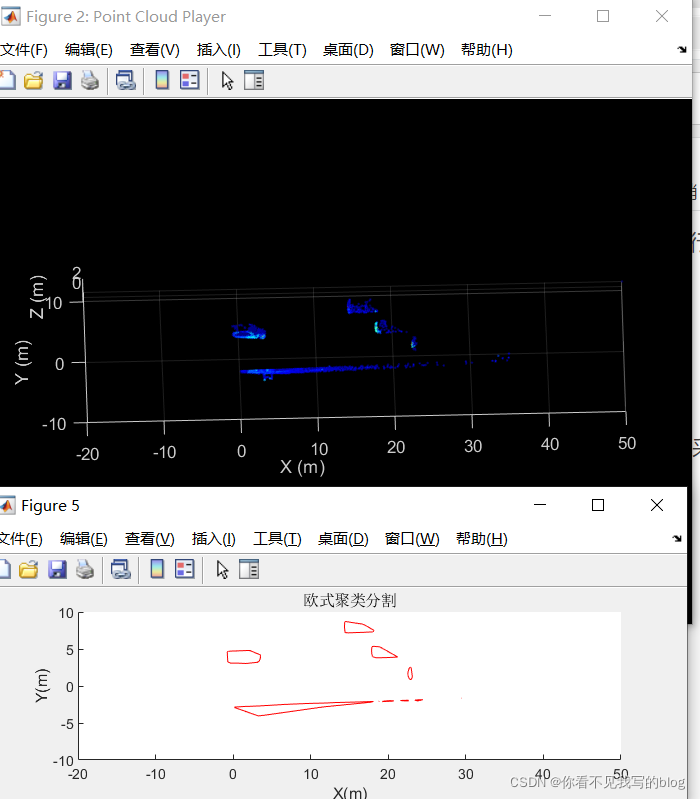The image size is (700, 799).
Task: Click the Z (m) axis label in point cloud
Action: (x=37, y=297)
